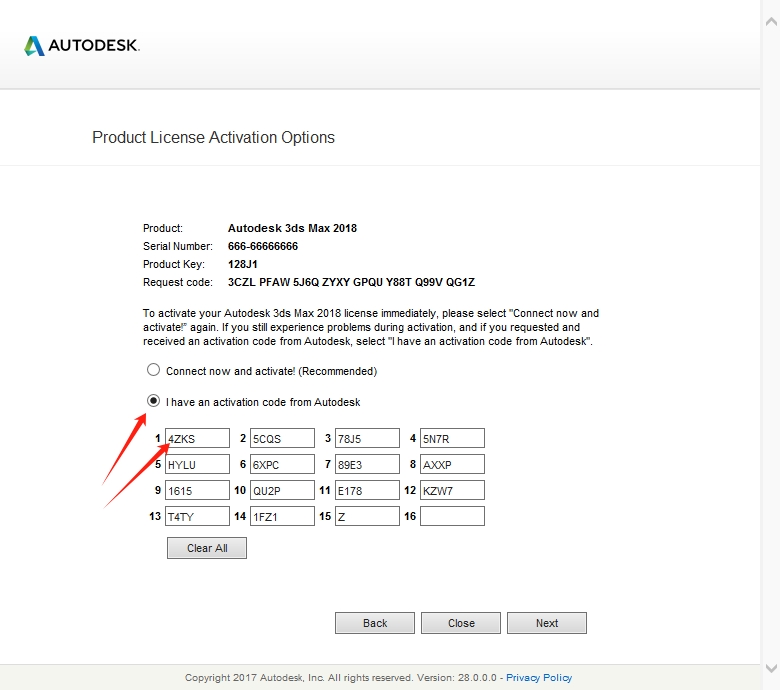The height and width of the screenshot is (690, 780).
Task: Click field 4 with 5N7R
Action: (x=452, y=438)
